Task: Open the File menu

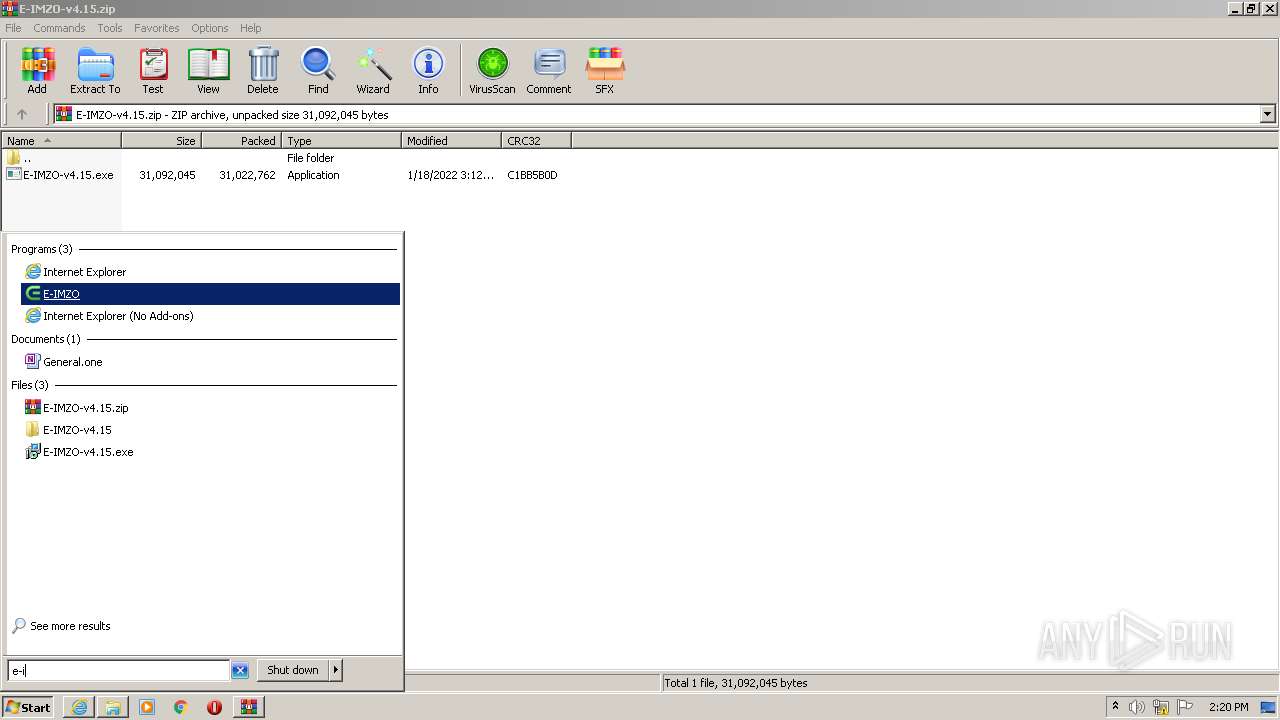Action: (13, 28)
